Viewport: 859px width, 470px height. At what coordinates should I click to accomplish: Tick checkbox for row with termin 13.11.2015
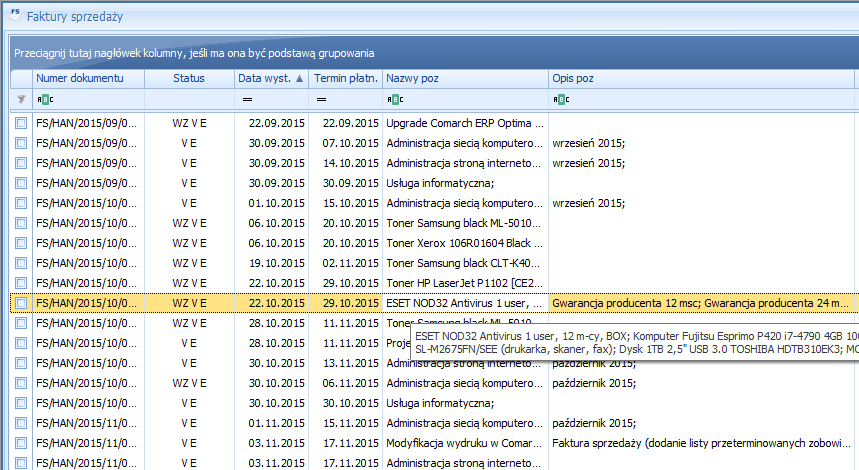pos(21,363)
